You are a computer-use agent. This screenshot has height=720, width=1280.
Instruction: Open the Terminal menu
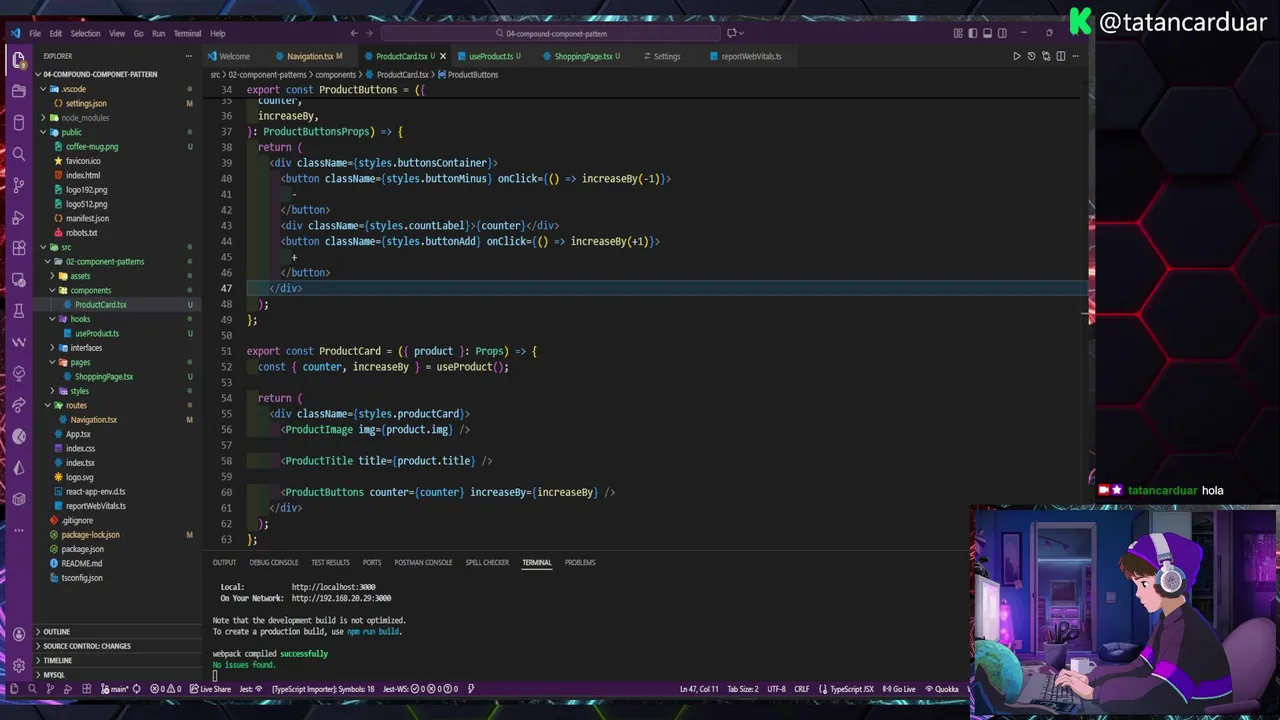(187, 33)
